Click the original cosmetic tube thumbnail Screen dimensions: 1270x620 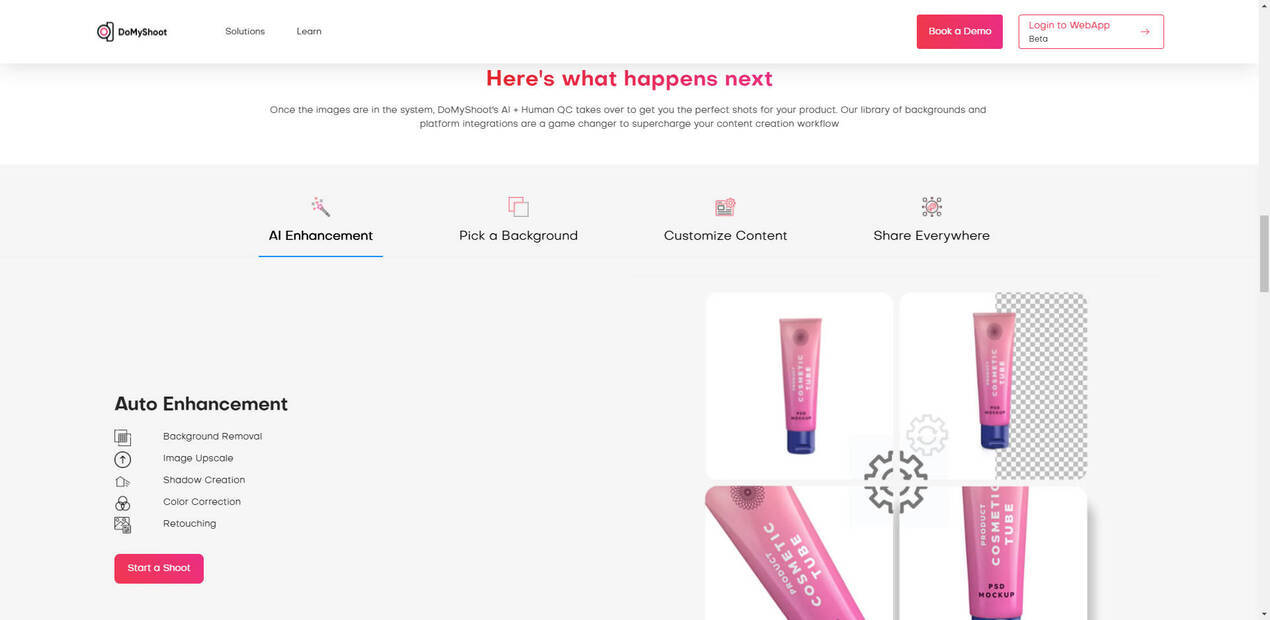click(799, 386)
